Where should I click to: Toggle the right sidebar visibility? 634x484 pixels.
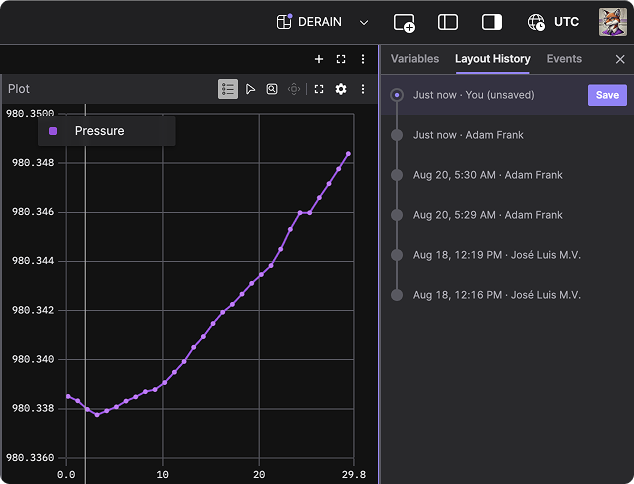click(491, 22)
